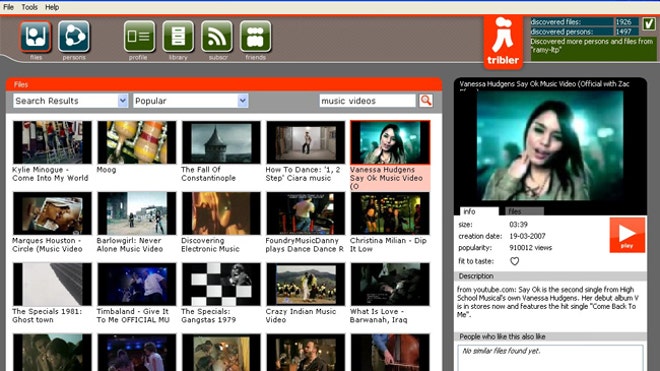Select The Specials Gangstas 1979 thumbnail
This screenshot has height=371, width=660.
tap(221, 284)
